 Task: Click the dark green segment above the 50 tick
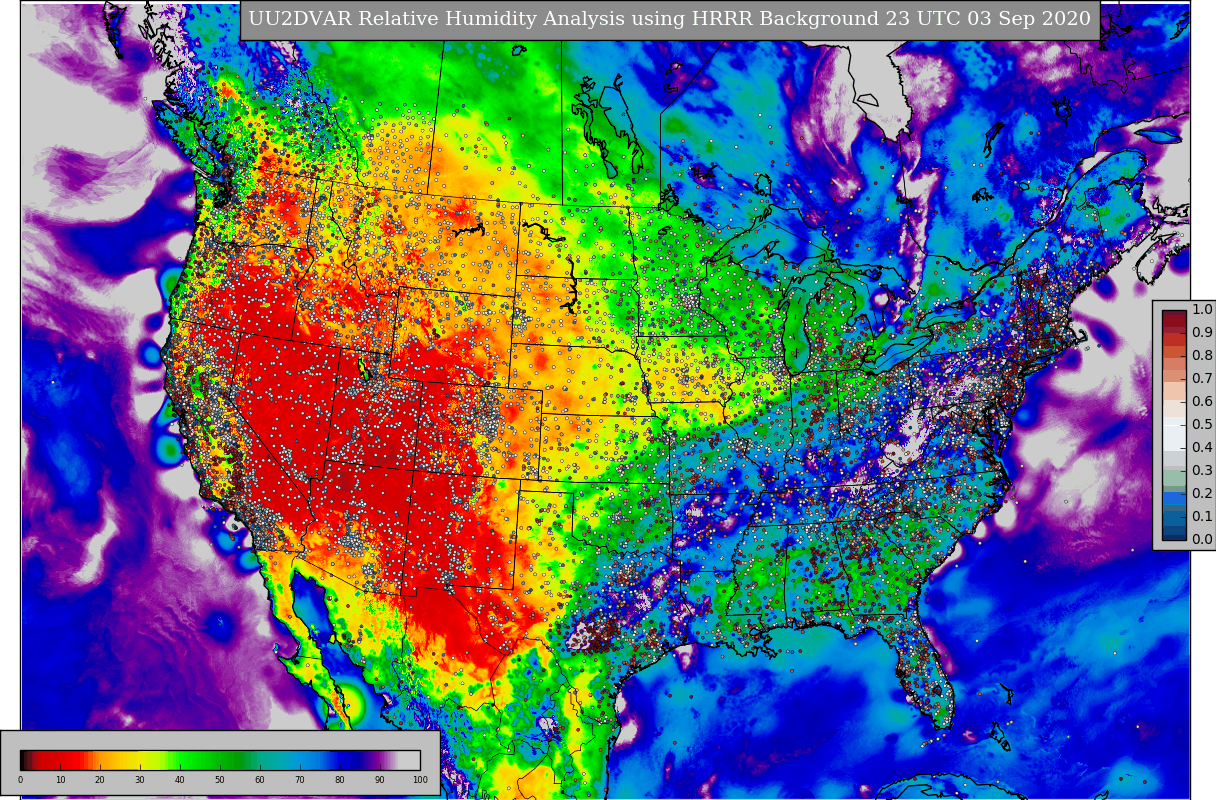point(222,760)
